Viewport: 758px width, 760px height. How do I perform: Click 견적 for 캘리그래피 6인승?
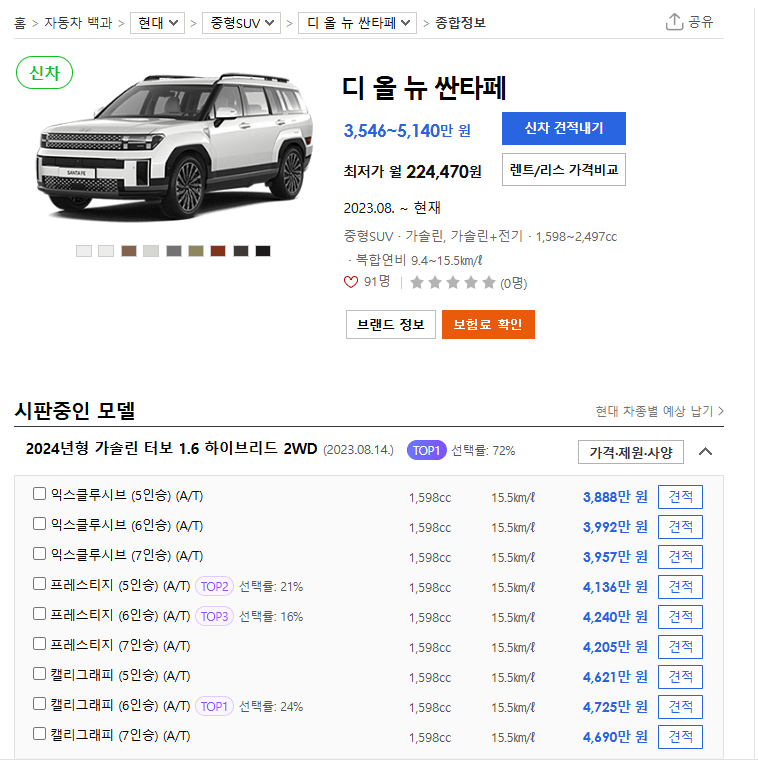(680, 707)
